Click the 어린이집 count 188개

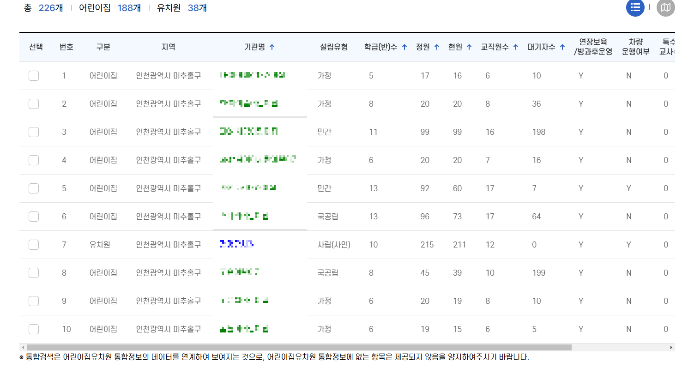tap(129, 8)
